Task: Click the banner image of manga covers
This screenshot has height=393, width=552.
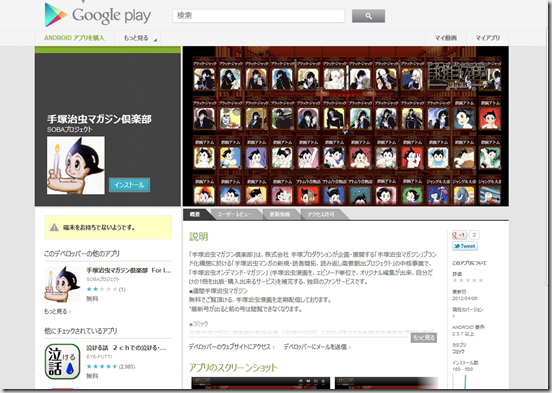Action: click(x=346, y=126)
